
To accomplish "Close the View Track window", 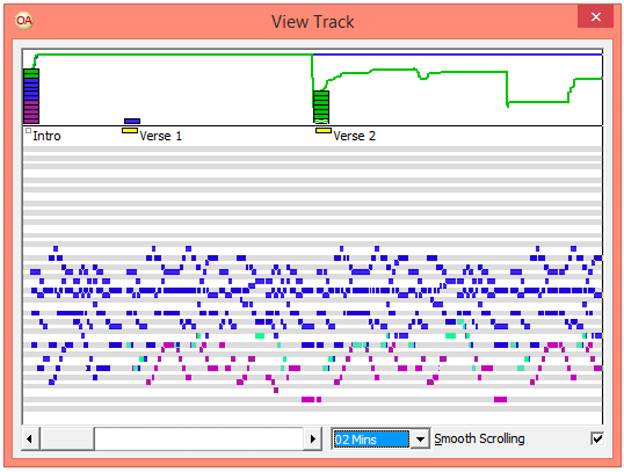I will click(595, 18).
